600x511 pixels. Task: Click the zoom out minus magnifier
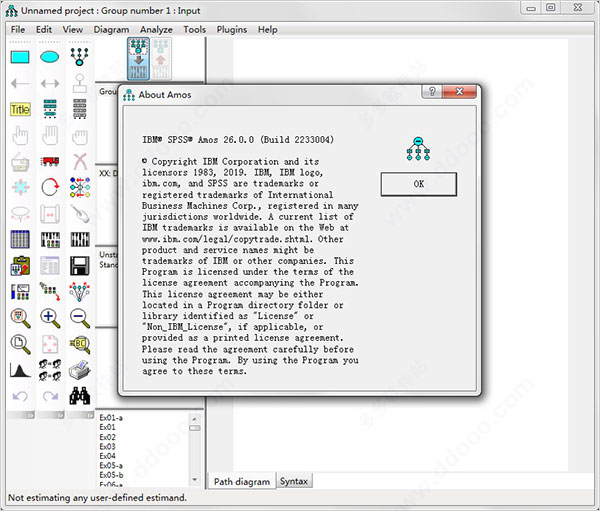(x=80, y=318)
